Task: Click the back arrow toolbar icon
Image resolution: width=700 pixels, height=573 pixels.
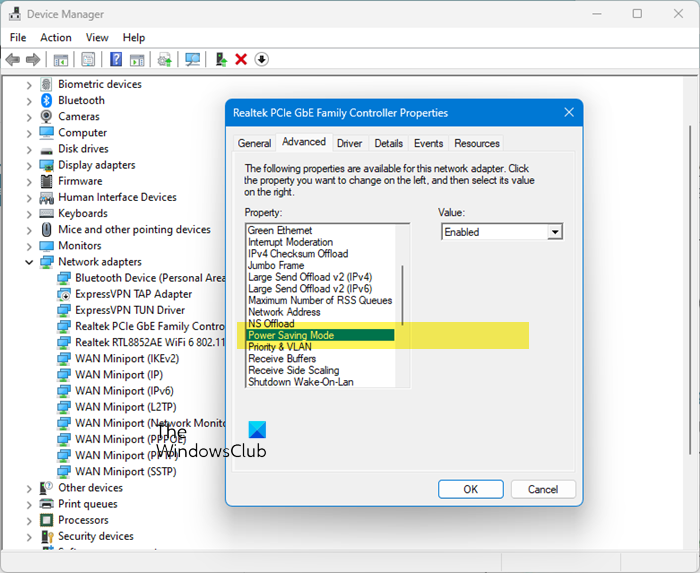Action: tap(13, 60)
